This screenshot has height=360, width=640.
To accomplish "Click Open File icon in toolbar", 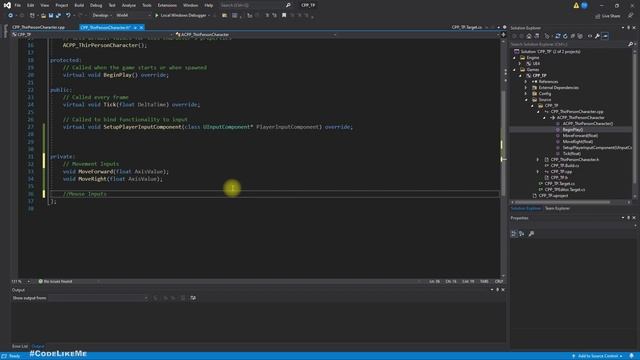I will 43,16.
